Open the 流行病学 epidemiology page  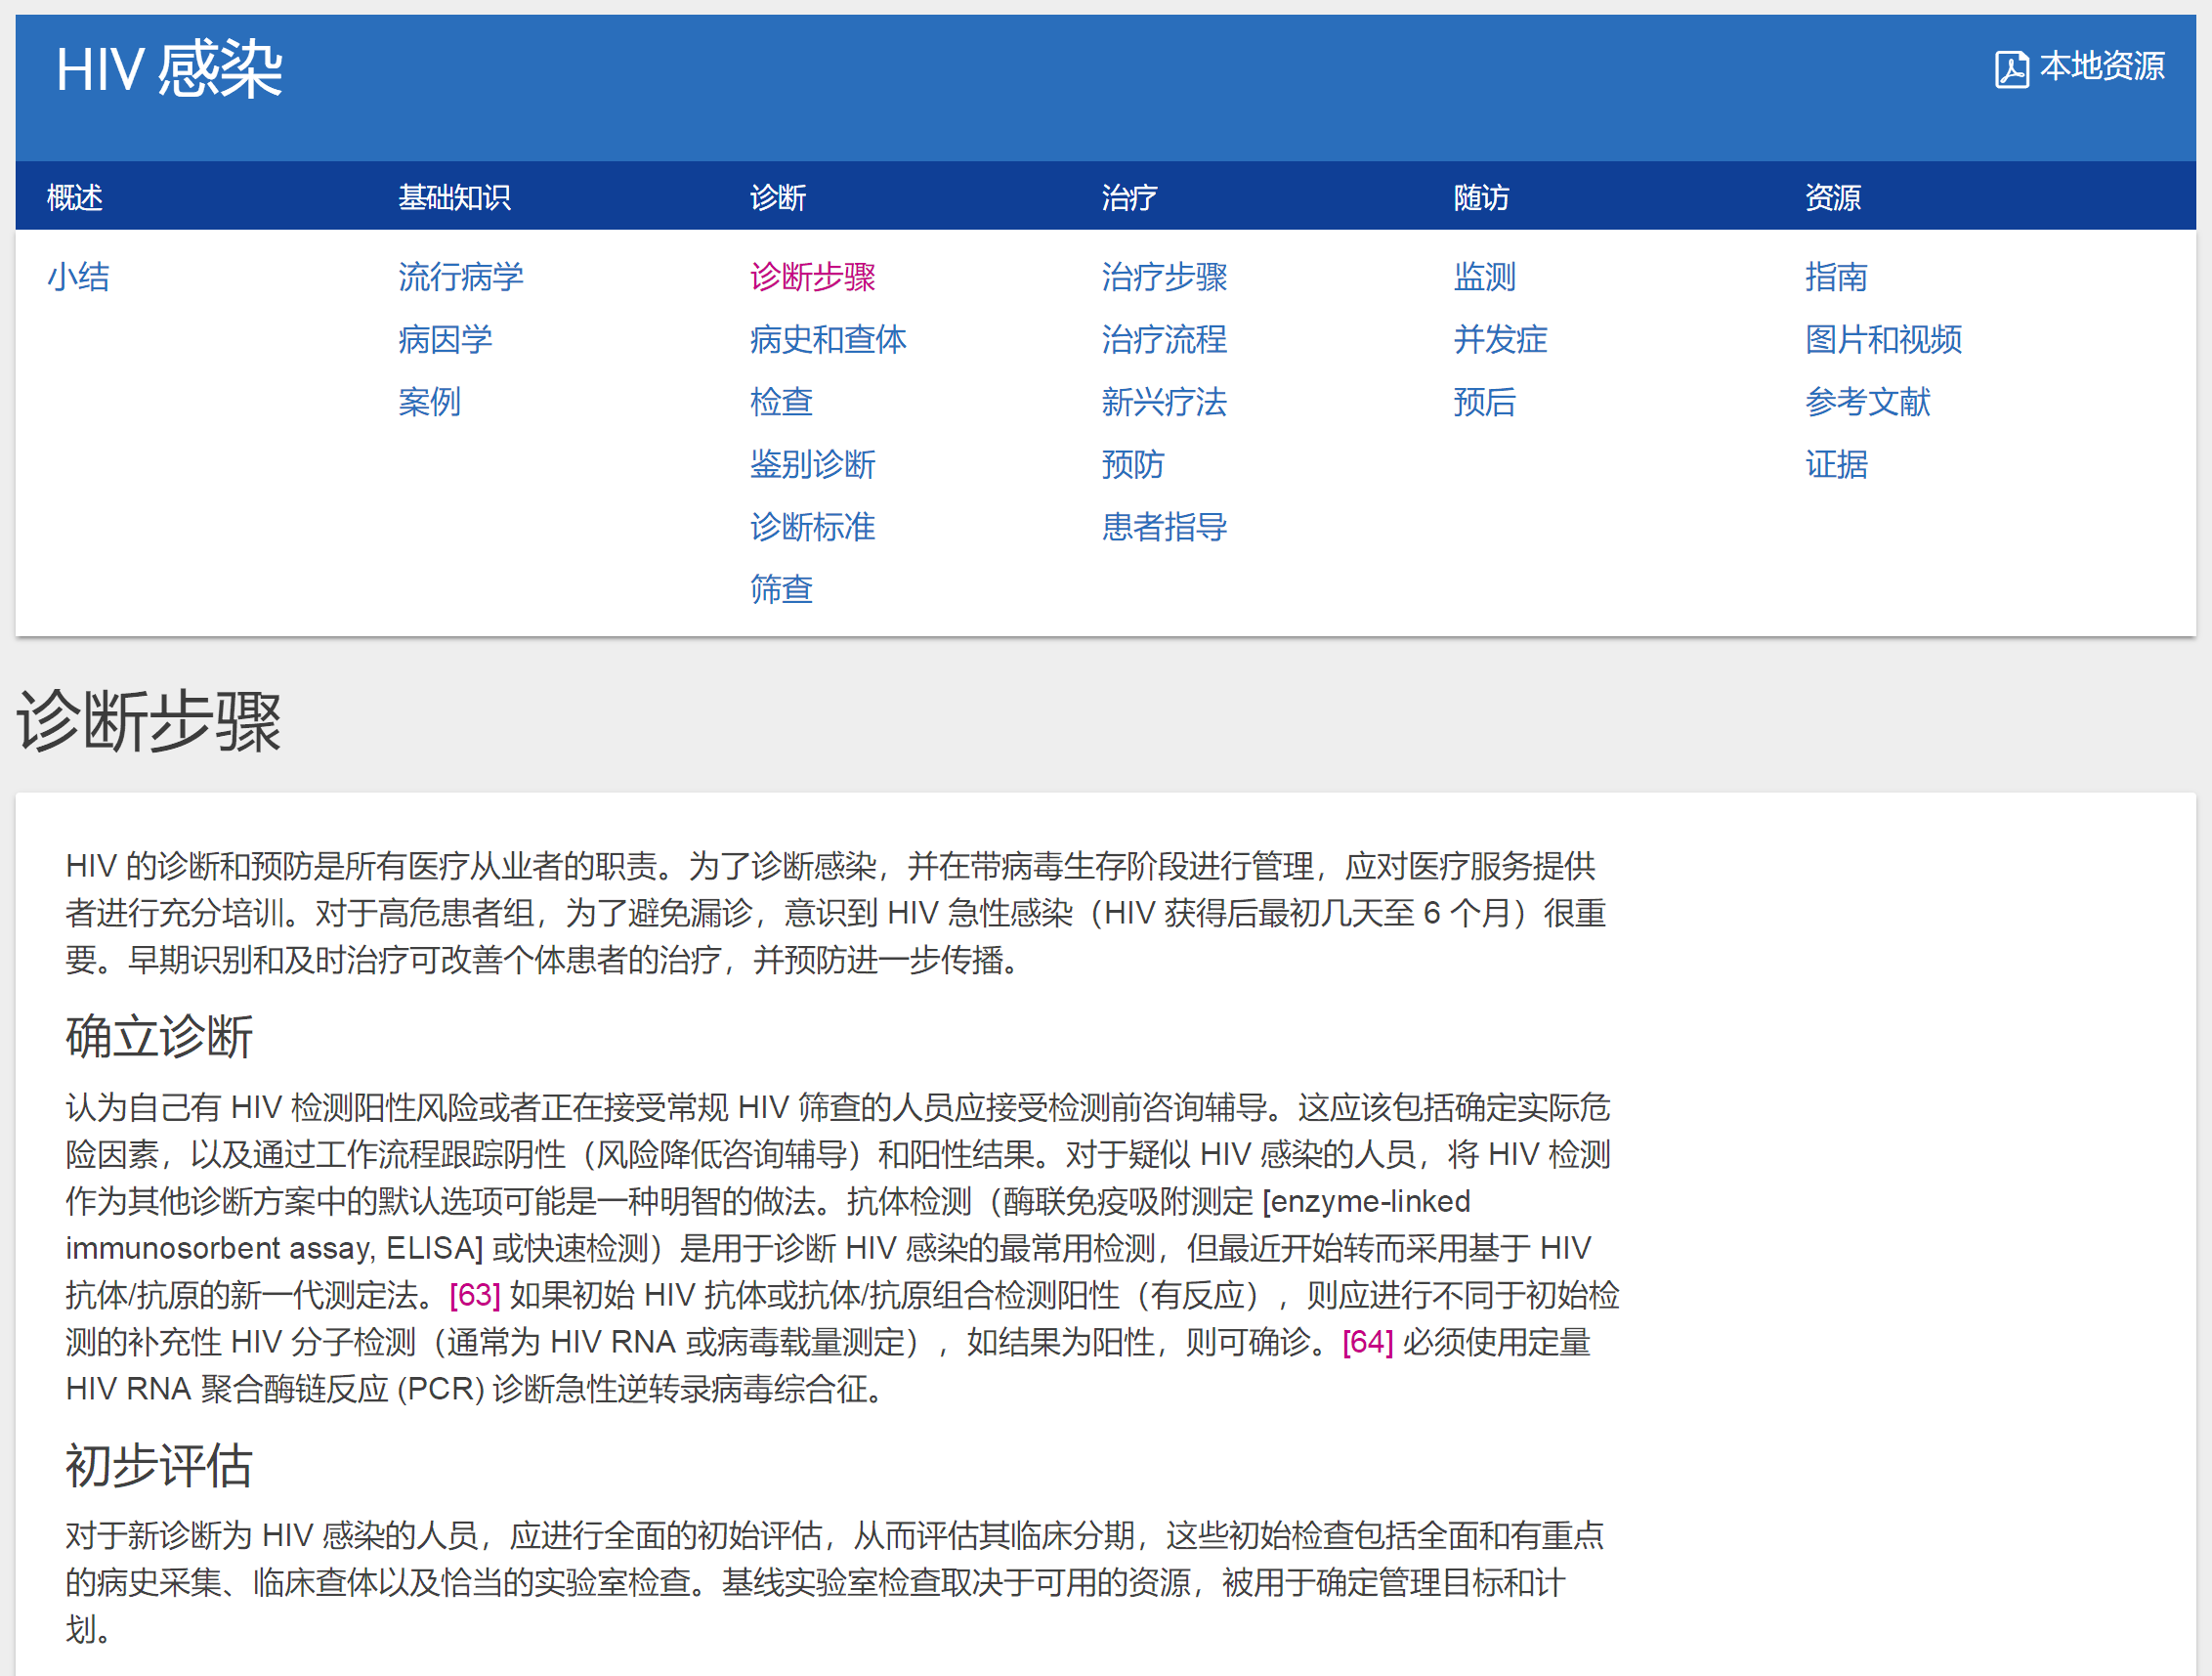pyautogui.click(x=460, y=277)
